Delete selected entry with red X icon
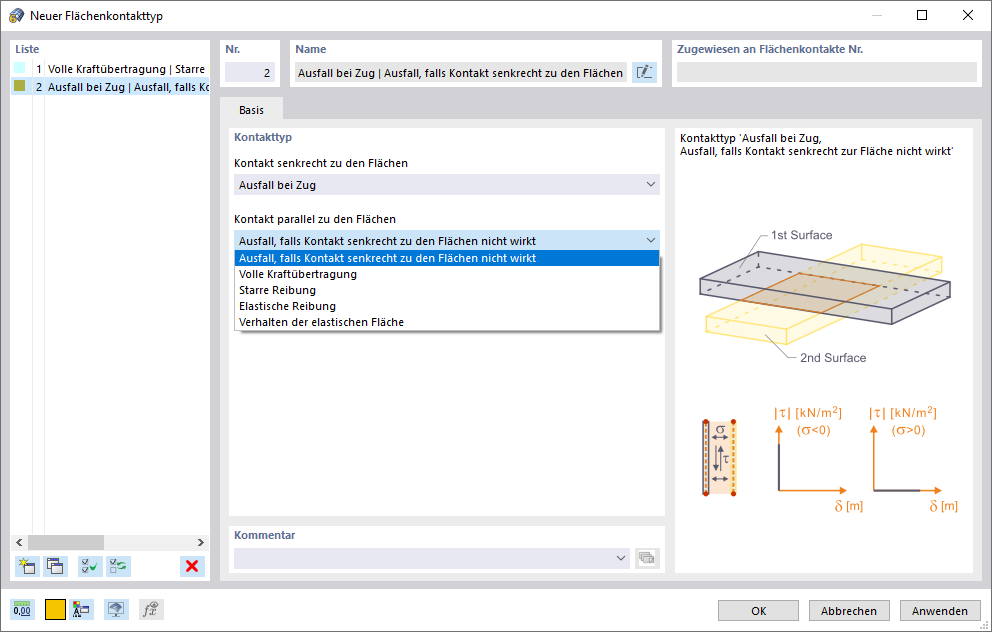The width and height of the screenshot is (992, 632). 192,566
